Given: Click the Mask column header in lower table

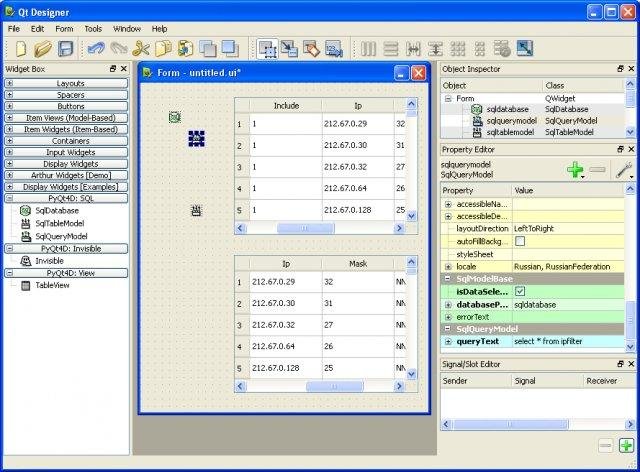Looking at the screenshot, I should [358, 264].
